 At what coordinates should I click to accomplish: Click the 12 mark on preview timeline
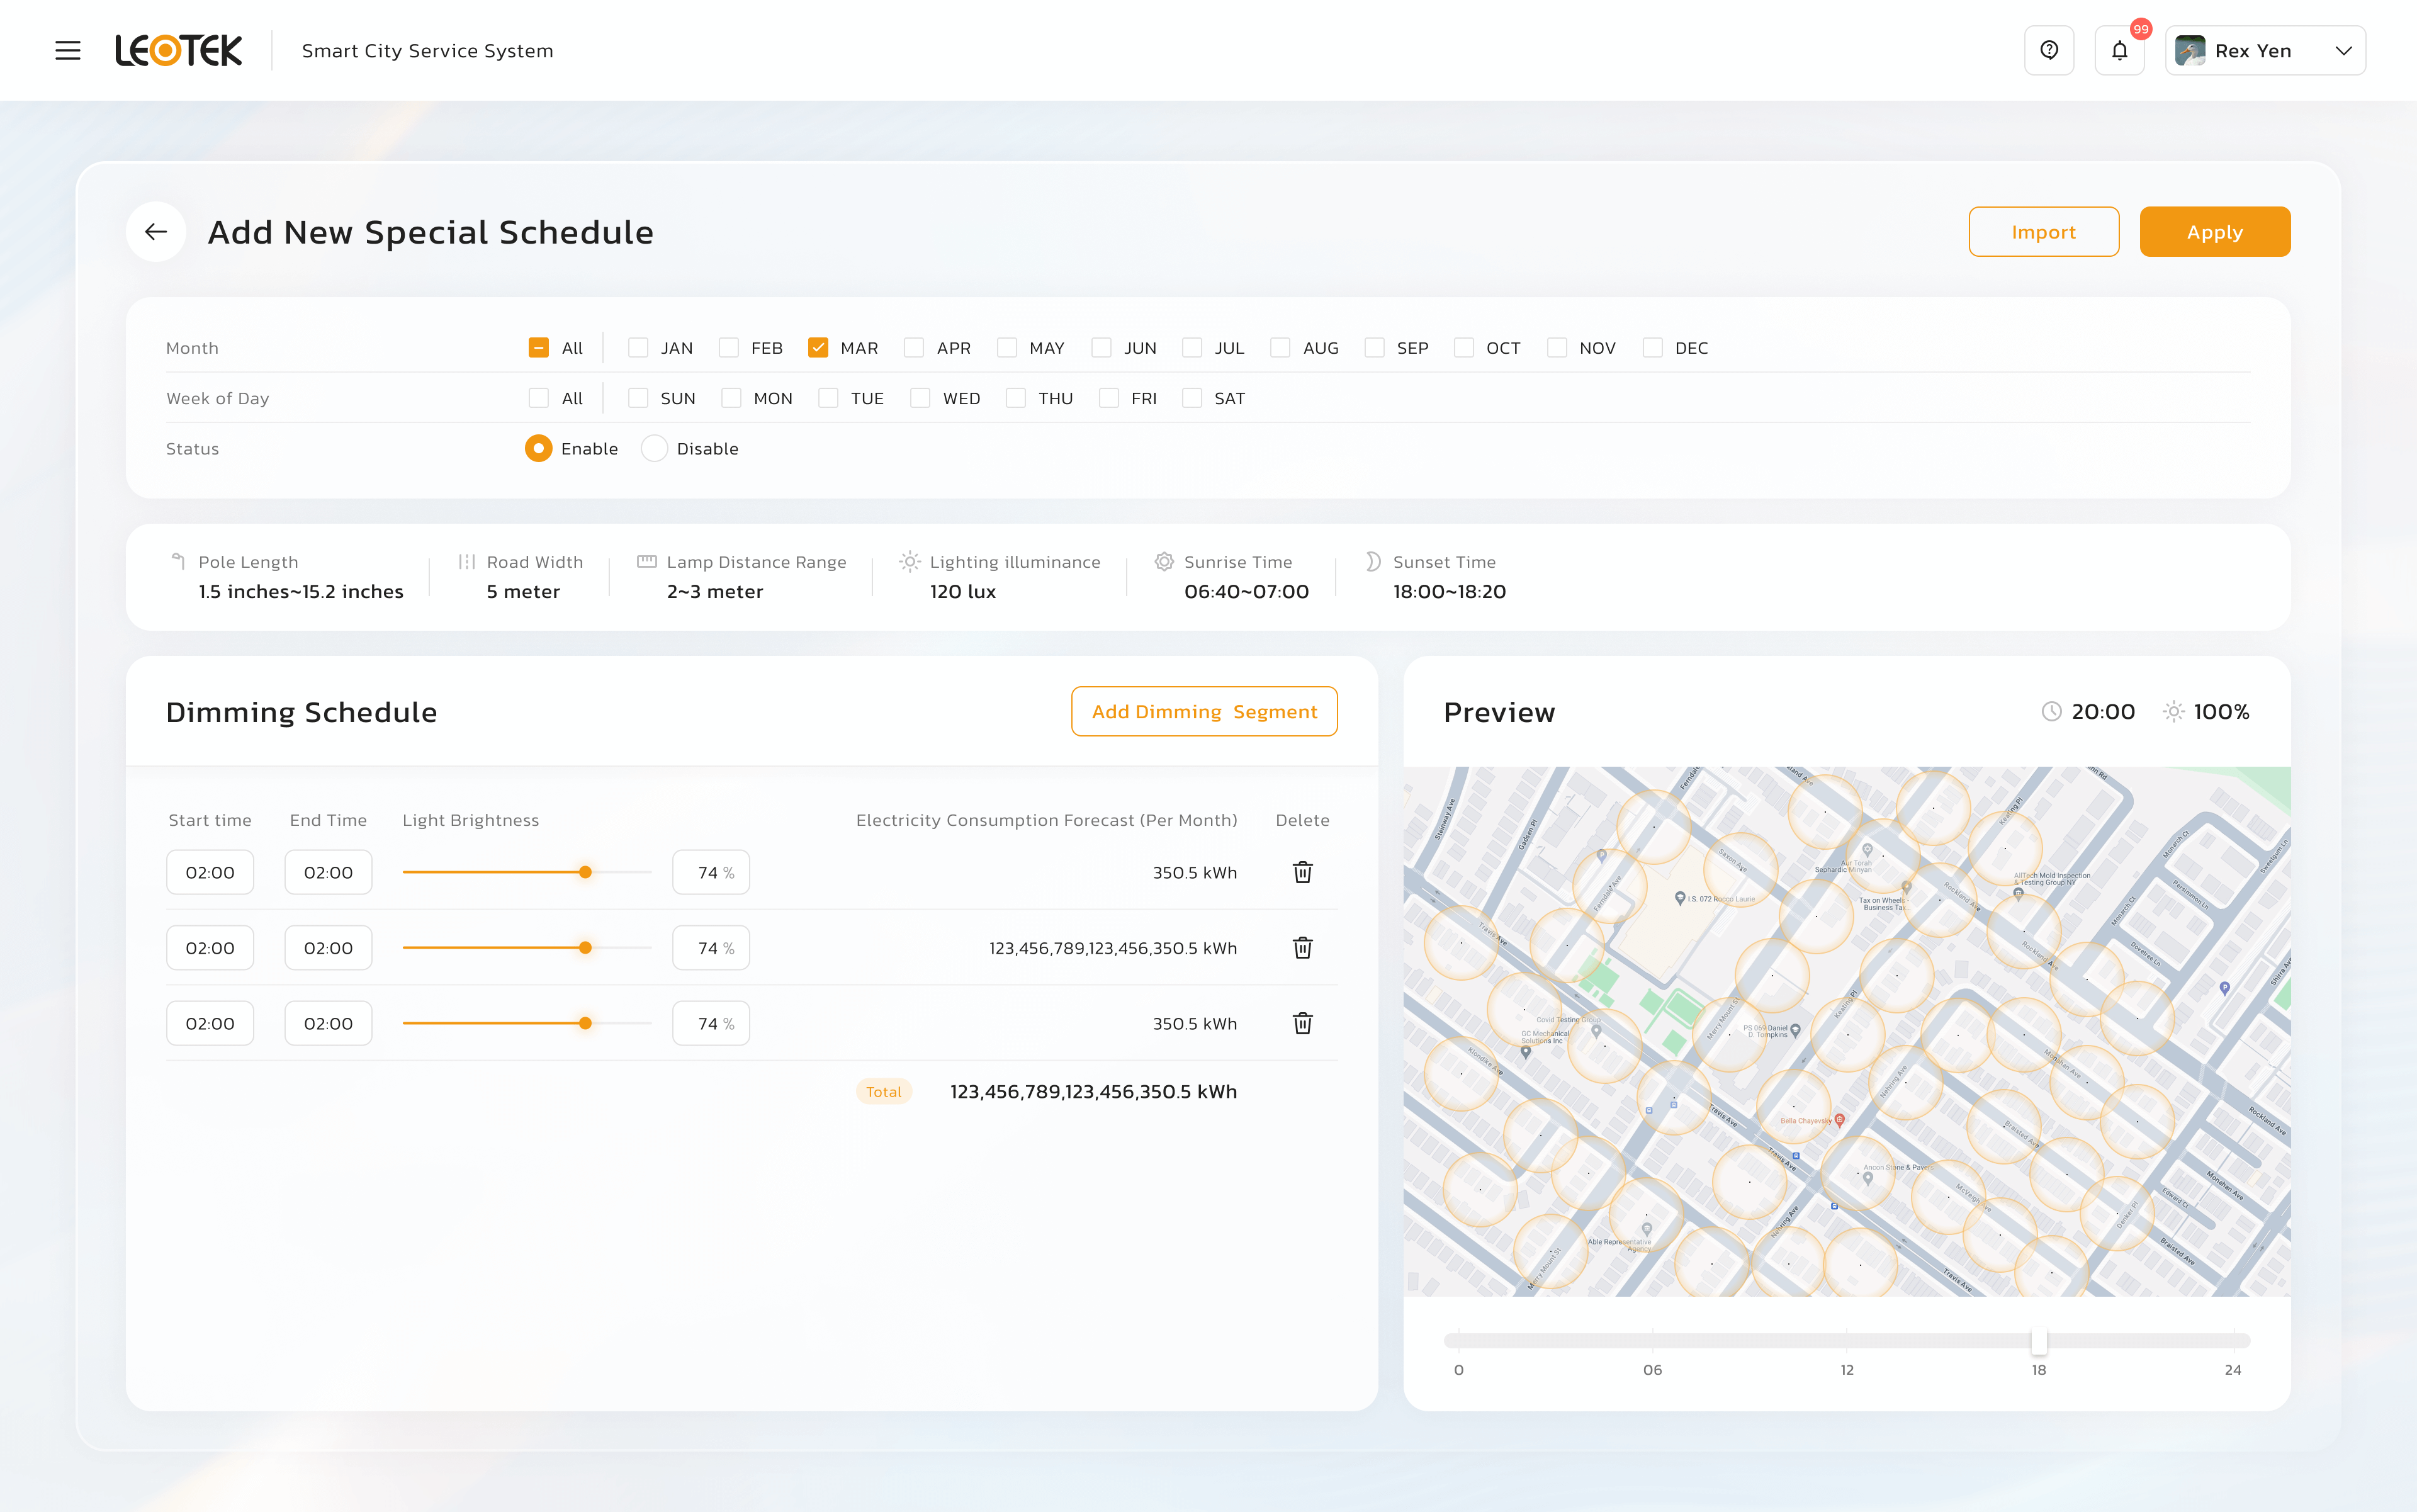click(x=1847, y=1370)
